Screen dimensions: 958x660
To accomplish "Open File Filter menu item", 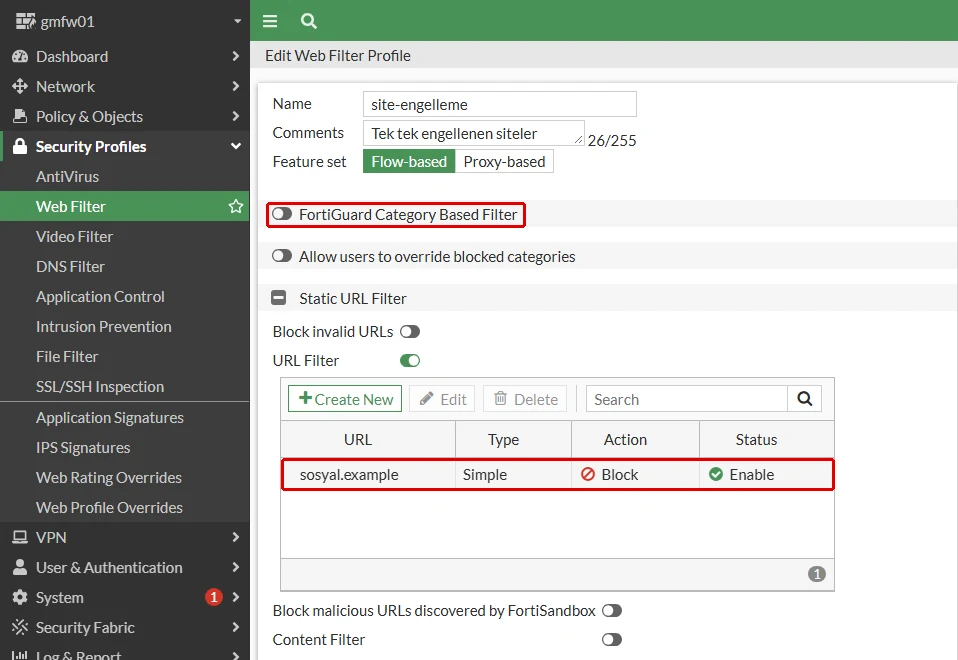I will [x=125, y=356].
